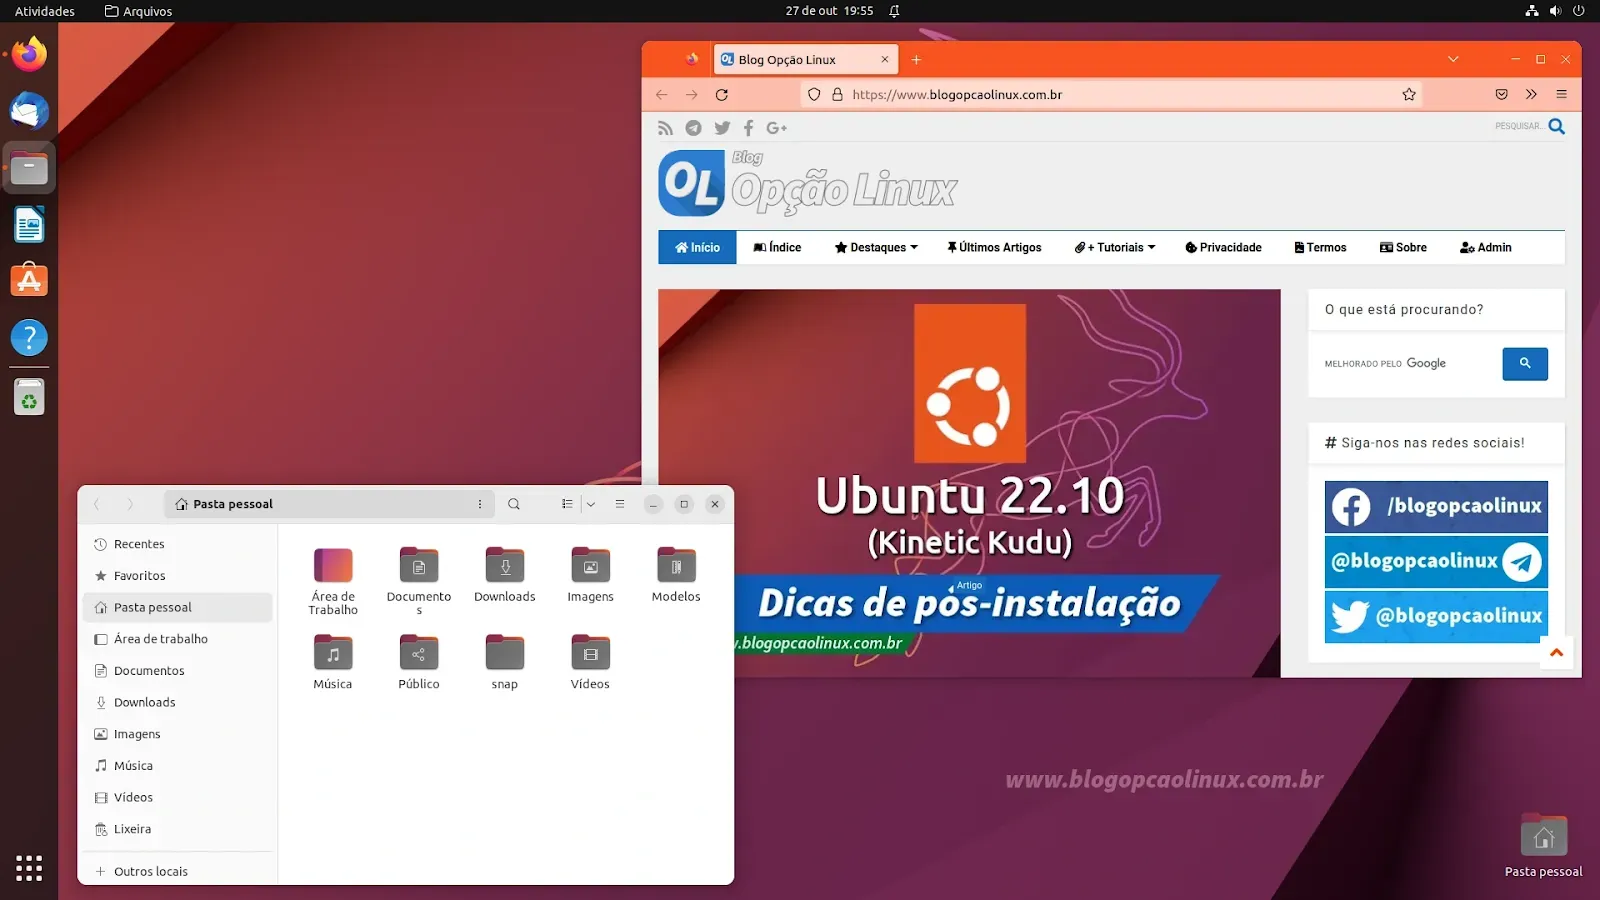The width and height of the screenshot is (1600, 900).
Task: Open the Downloads folder in Files
Action: (x=505, y=575)
